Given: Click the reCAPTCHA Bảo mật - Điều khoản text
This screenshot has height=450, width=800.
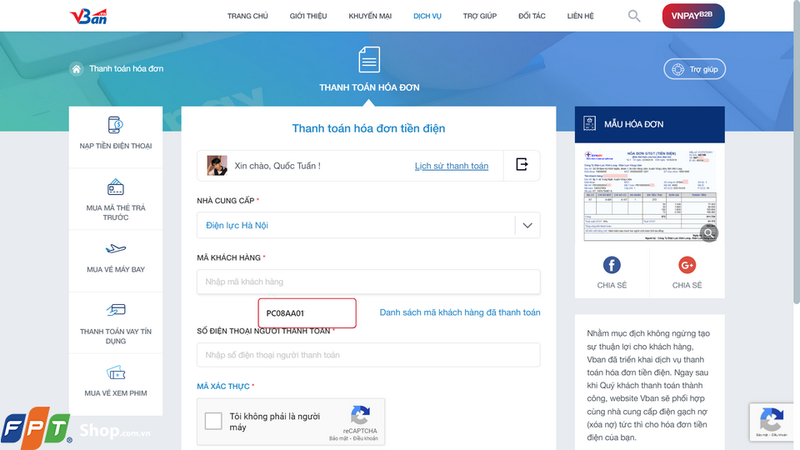Looking at the screenshot, I should pos(353,438).
